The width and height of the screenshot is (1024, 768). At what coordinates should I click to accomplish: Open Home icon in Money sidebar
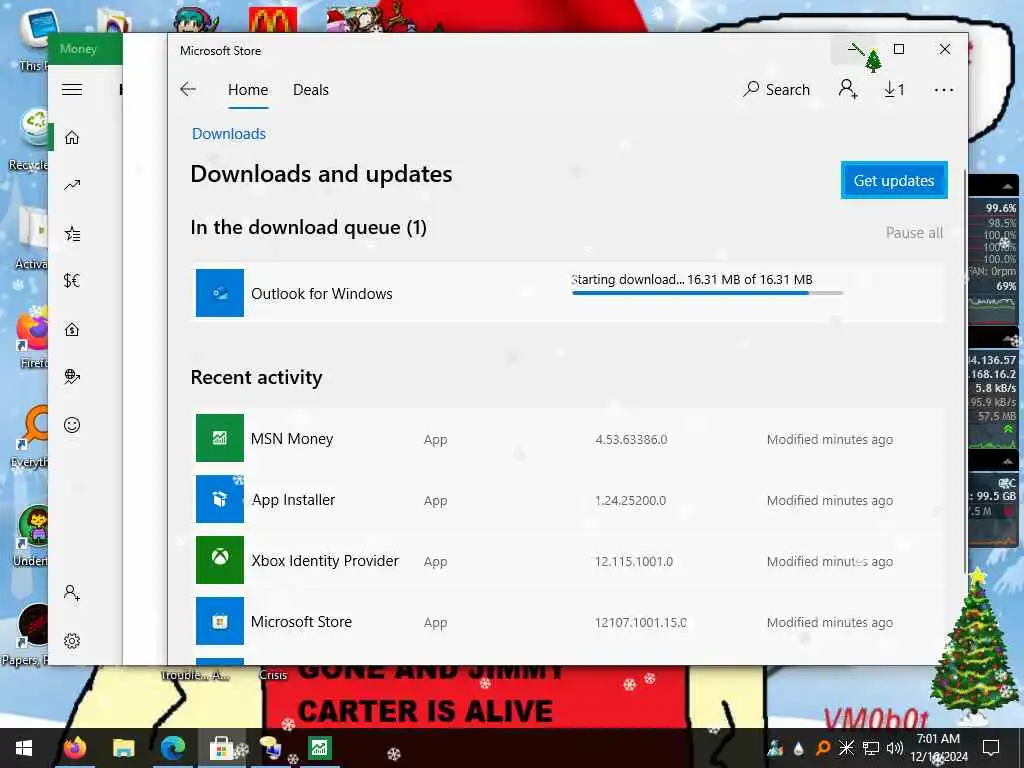pyautogui.click(x=72, y=137)
